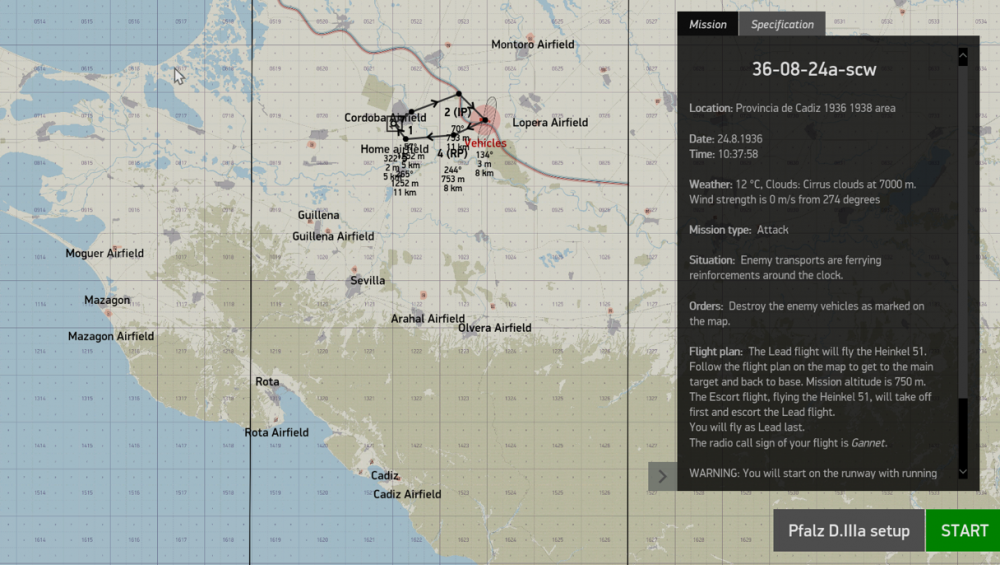Select the Mission tab
Screen dimensions: 1000x565
coord(707,24)
